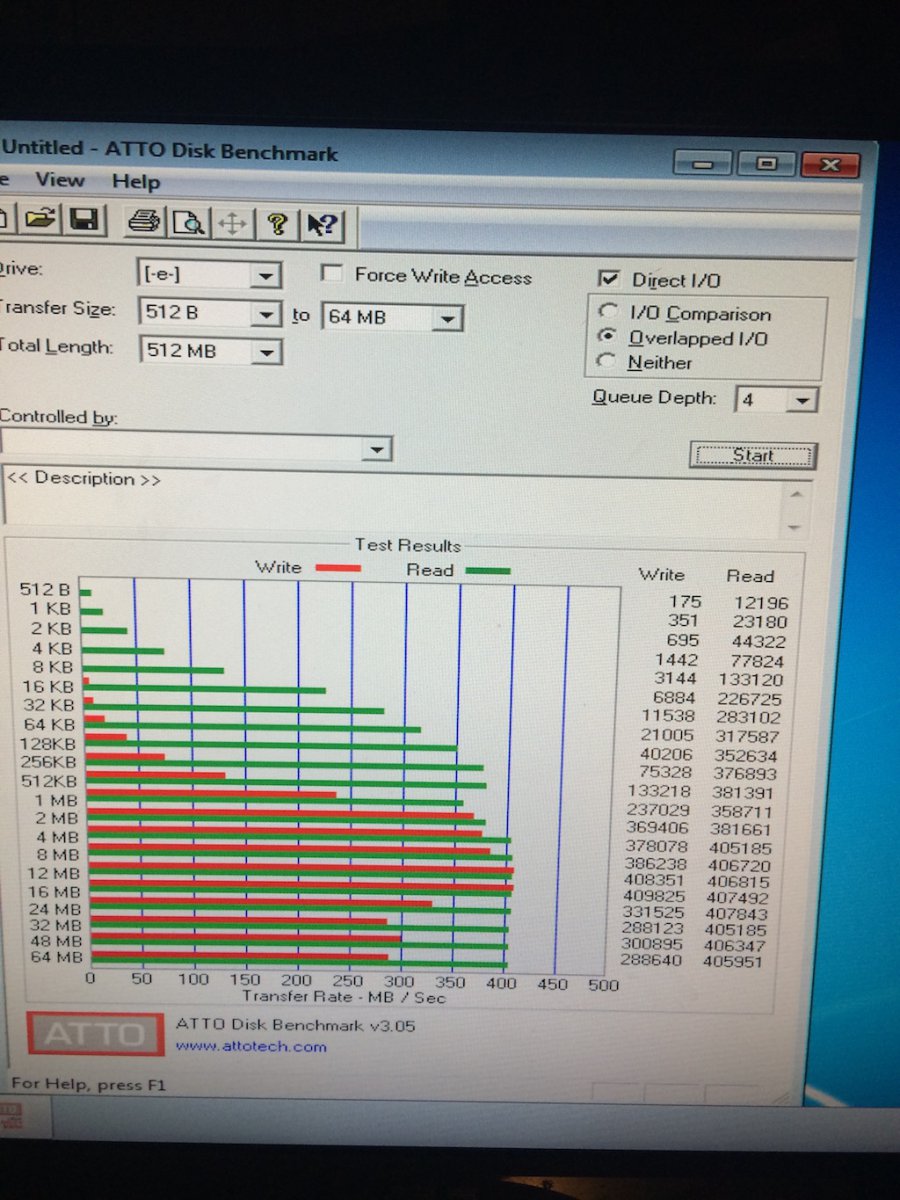900x1200 pixels.
Task: Click the red Write legend swatch
Action: (x=338, y=569)
